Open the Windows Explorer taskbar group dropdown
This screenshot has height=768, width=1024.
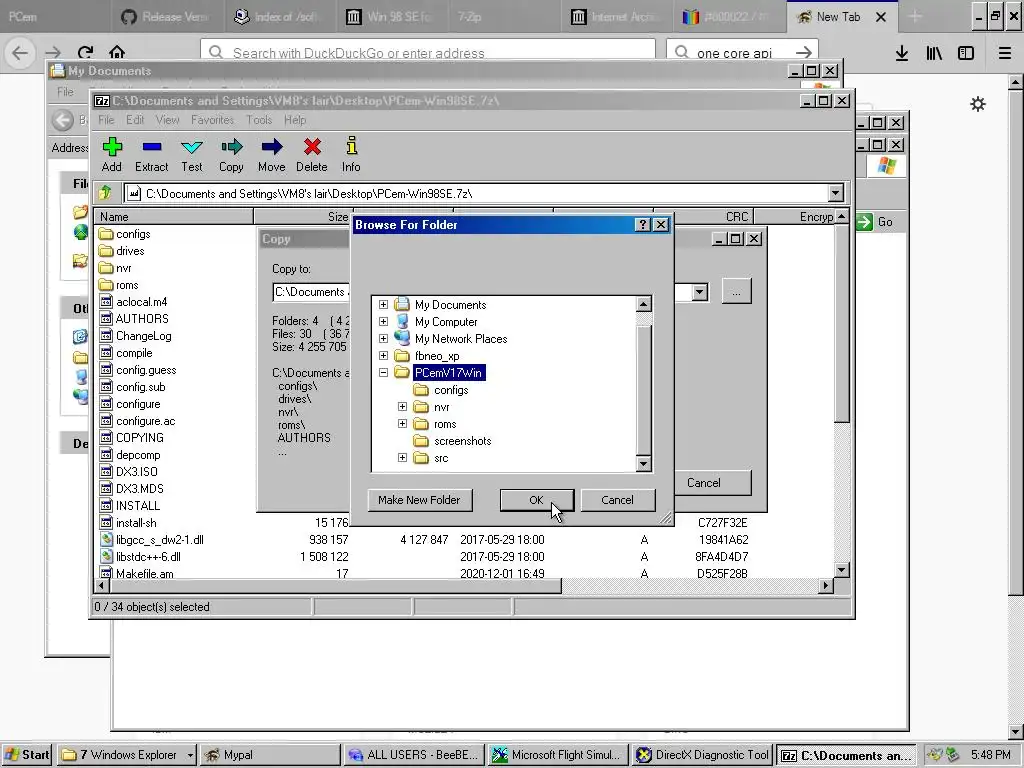click(190, 755)
